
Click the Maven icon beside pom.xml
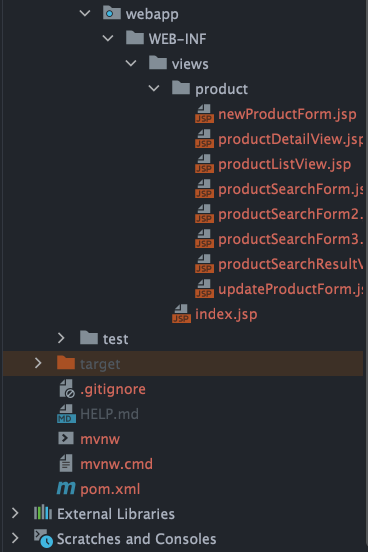(66, 488)
